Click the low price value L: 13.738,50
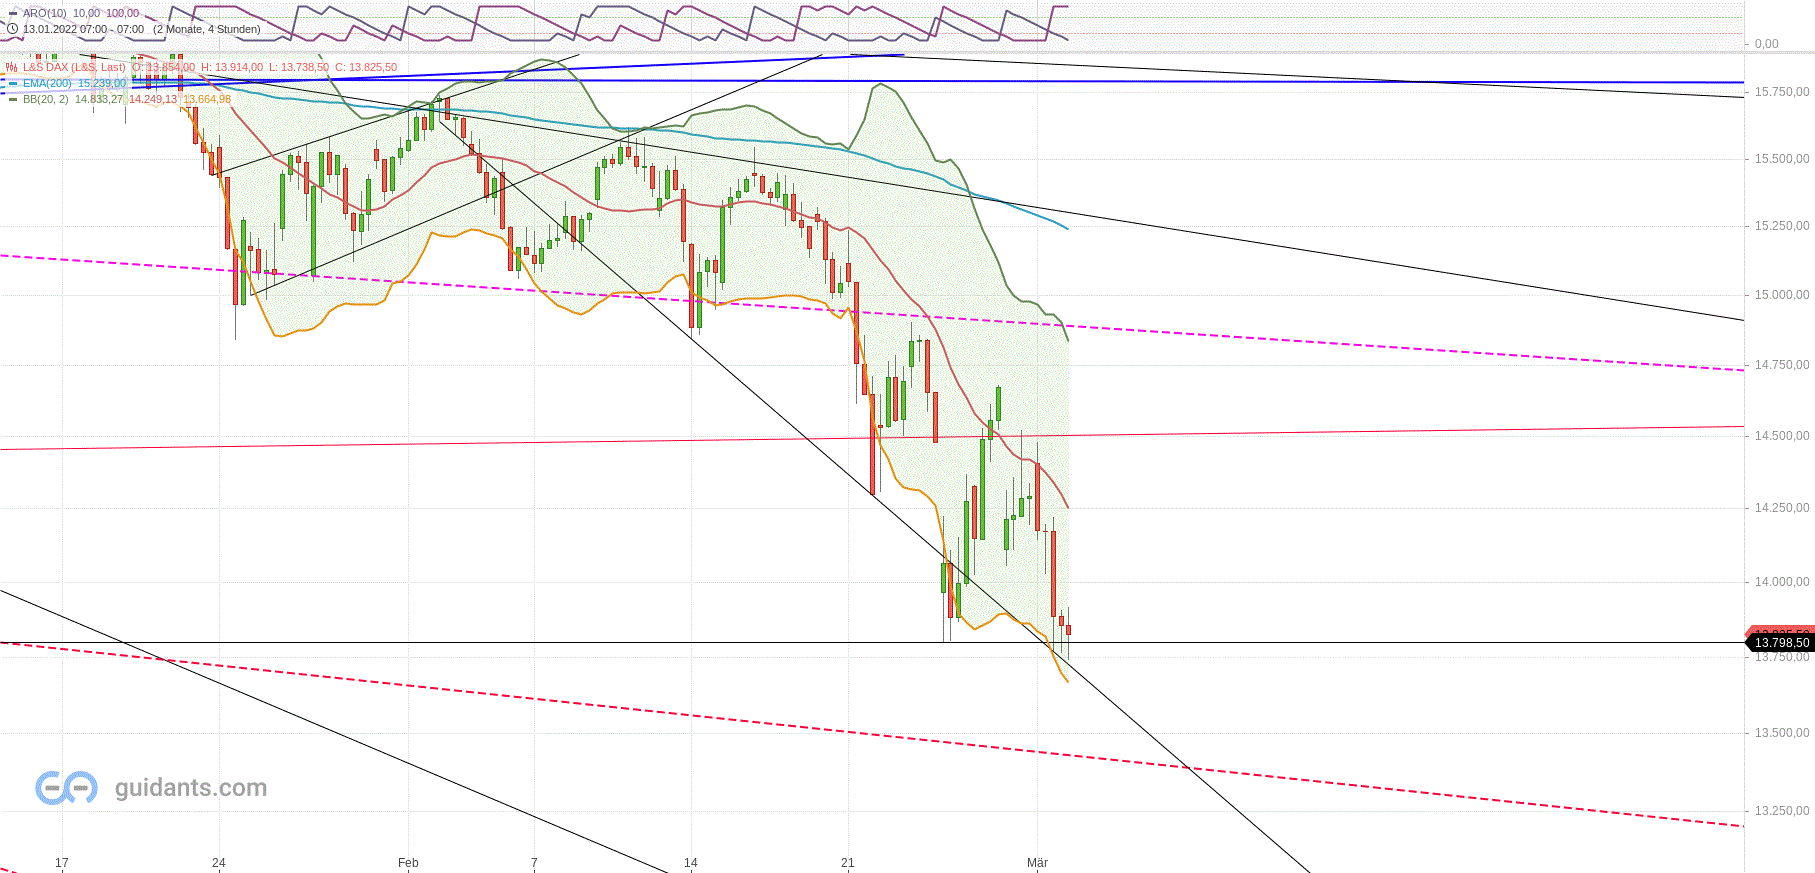 (299, 67)
